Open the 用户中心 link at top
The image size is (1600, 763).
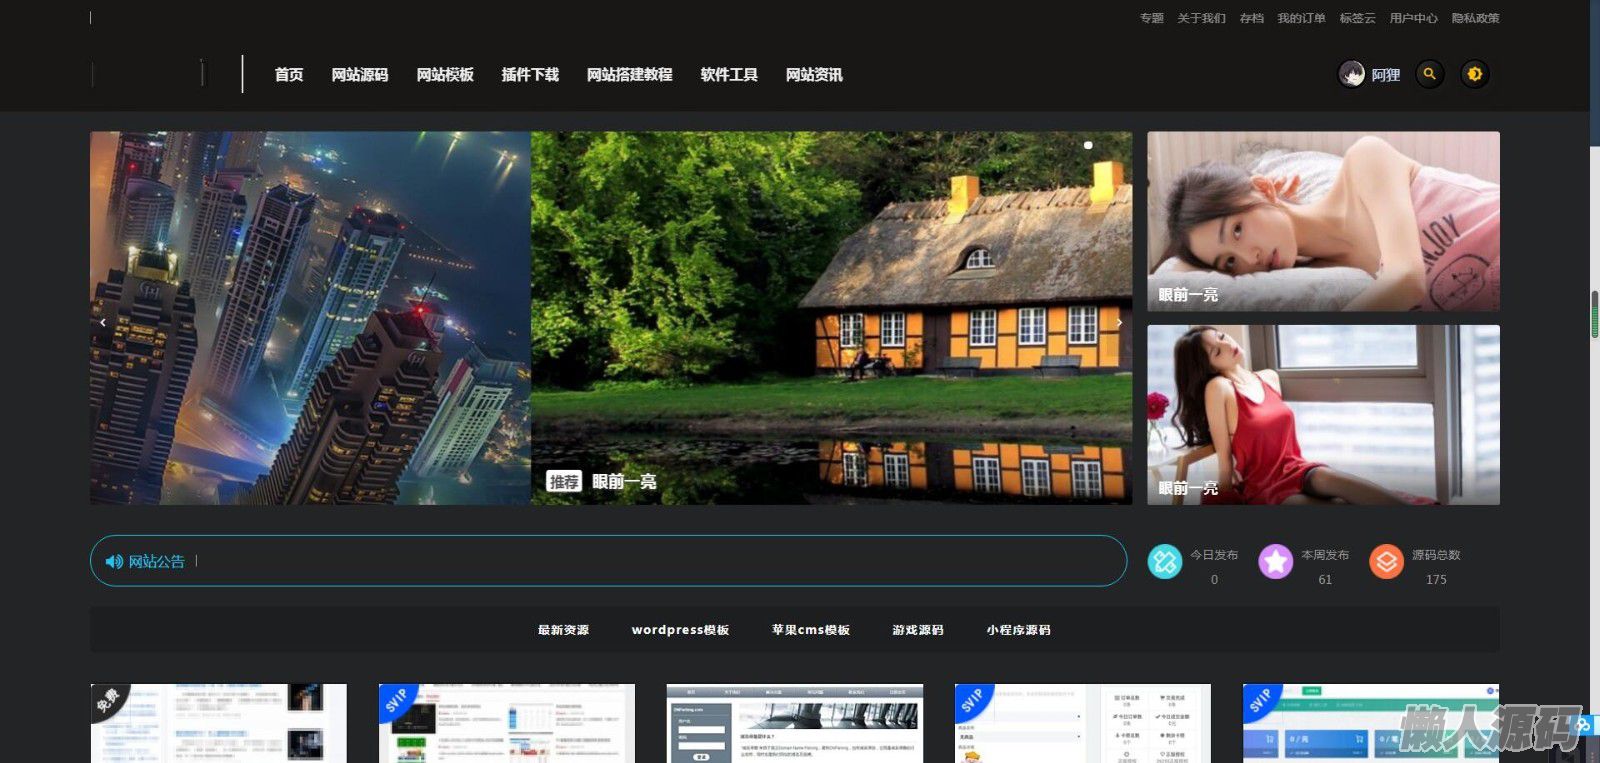[x=1413, y=18]
